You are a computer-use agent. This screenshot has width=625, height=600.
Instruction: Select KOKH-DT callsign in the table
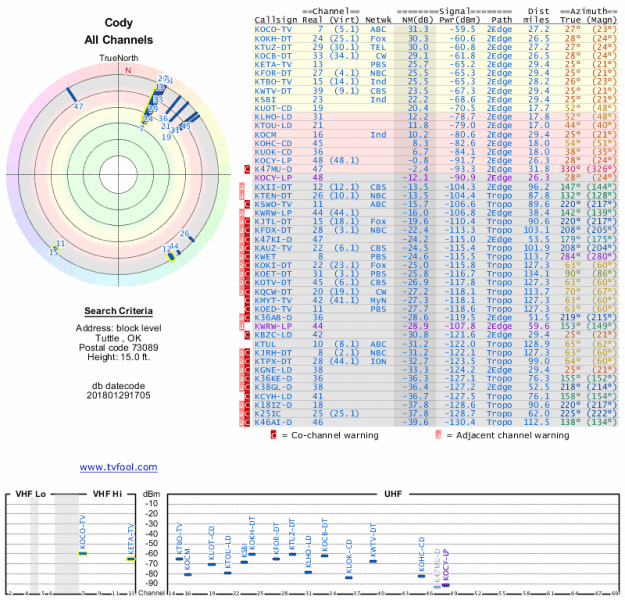(273, 39)
